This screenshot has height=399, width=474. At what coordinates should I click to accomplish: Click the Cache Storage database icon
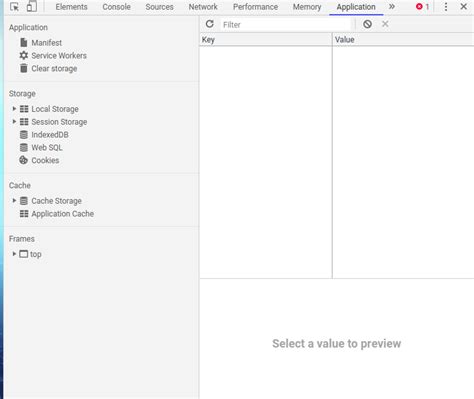[24, 201]
